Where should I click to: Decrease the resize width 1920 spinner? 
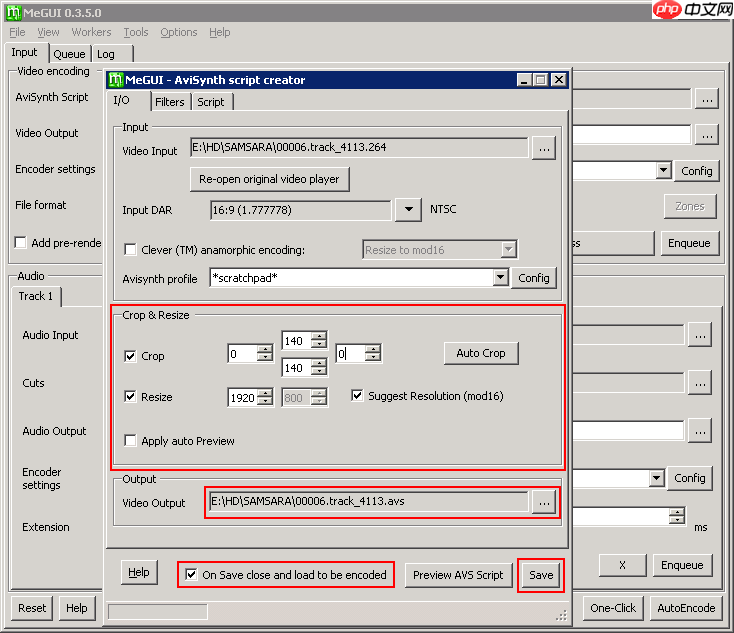click(265, 402)
